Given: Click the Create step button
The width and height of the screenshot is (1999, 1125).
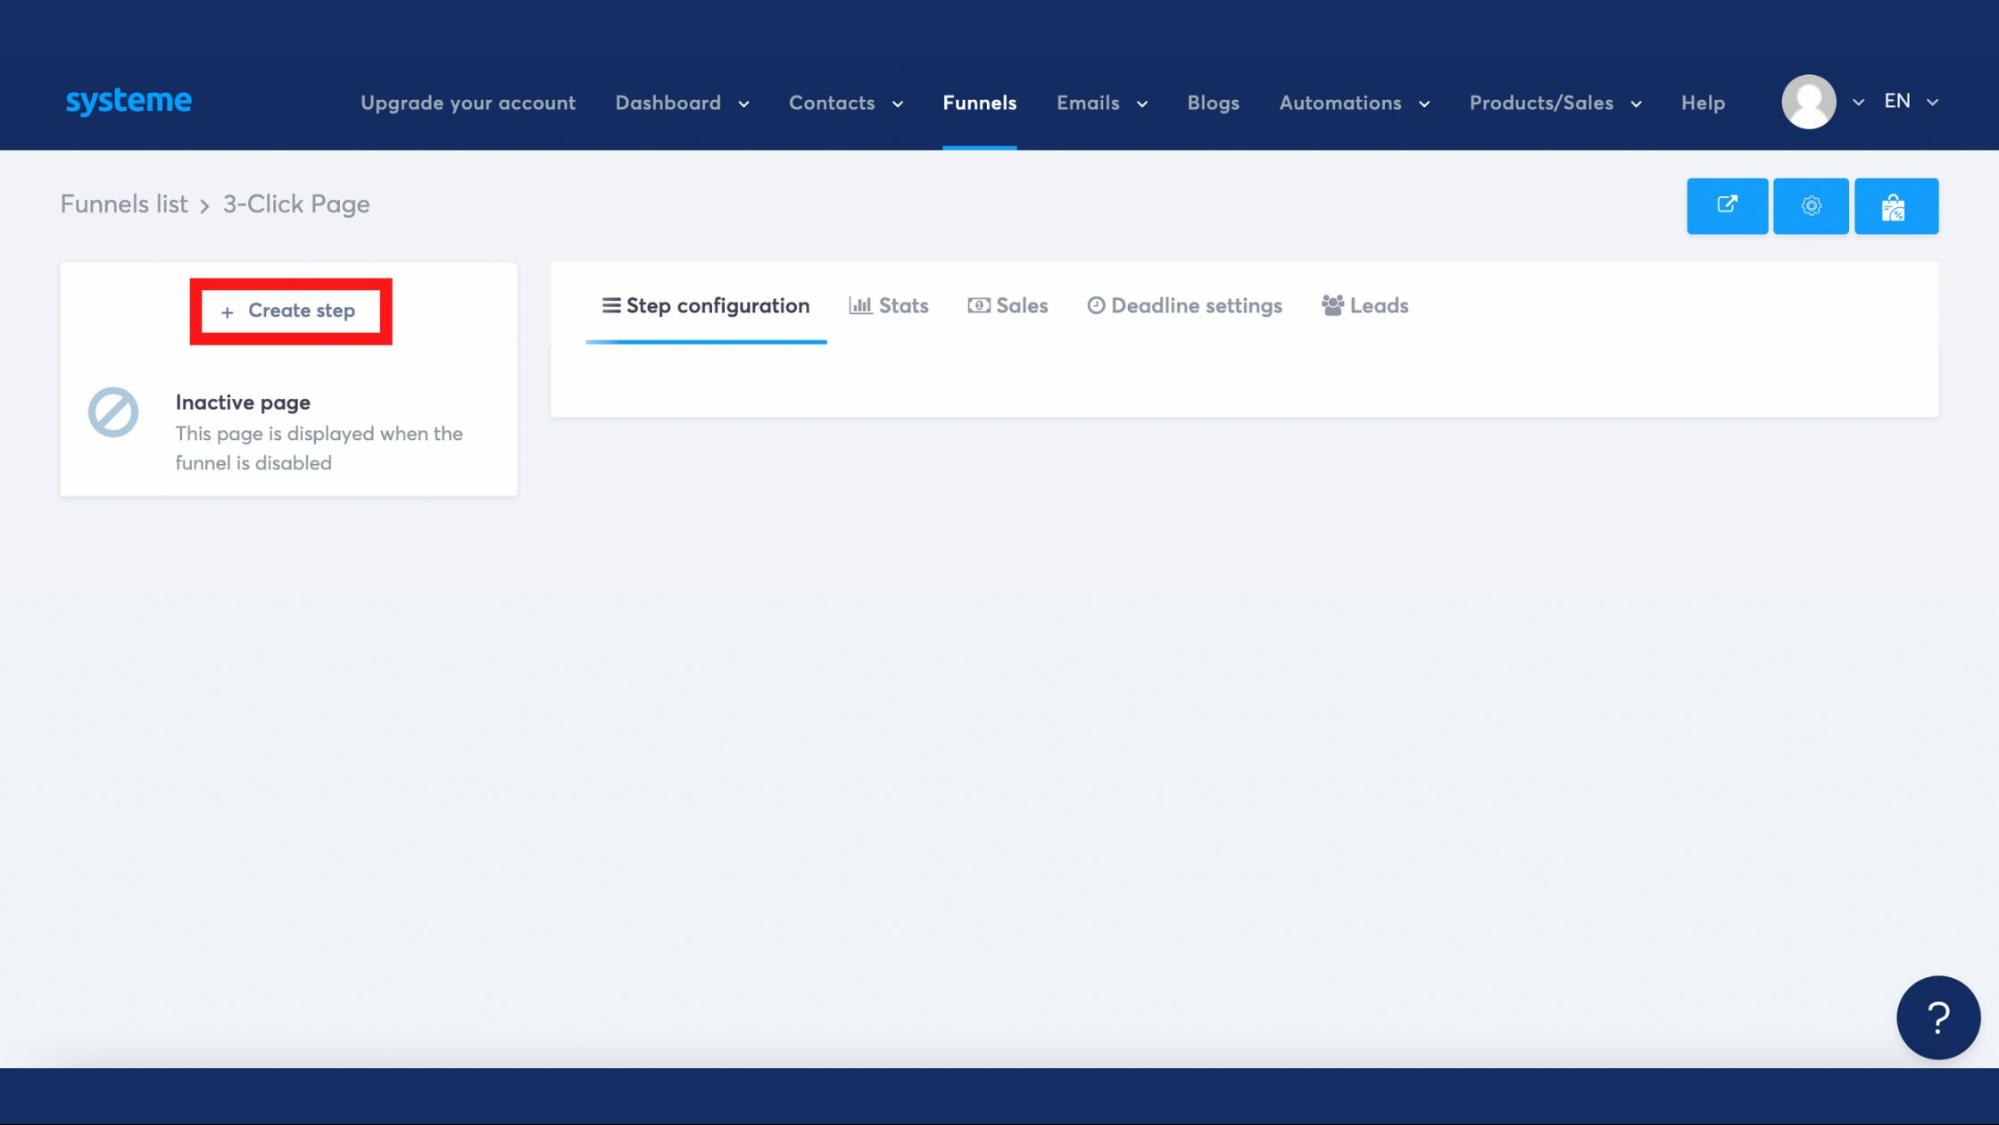Looking at the screenshot, I should point(290,311).
